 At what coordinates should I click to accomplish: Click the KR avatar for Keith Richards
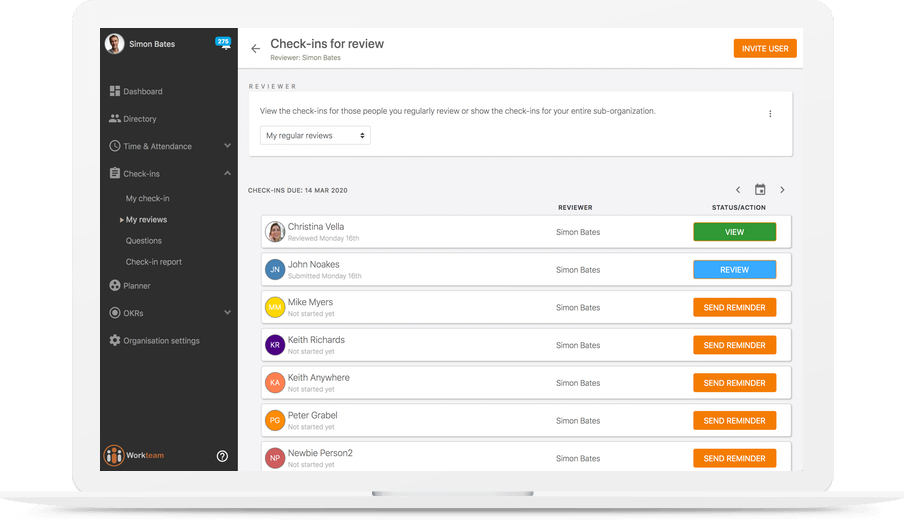click(x=275, y=345)
